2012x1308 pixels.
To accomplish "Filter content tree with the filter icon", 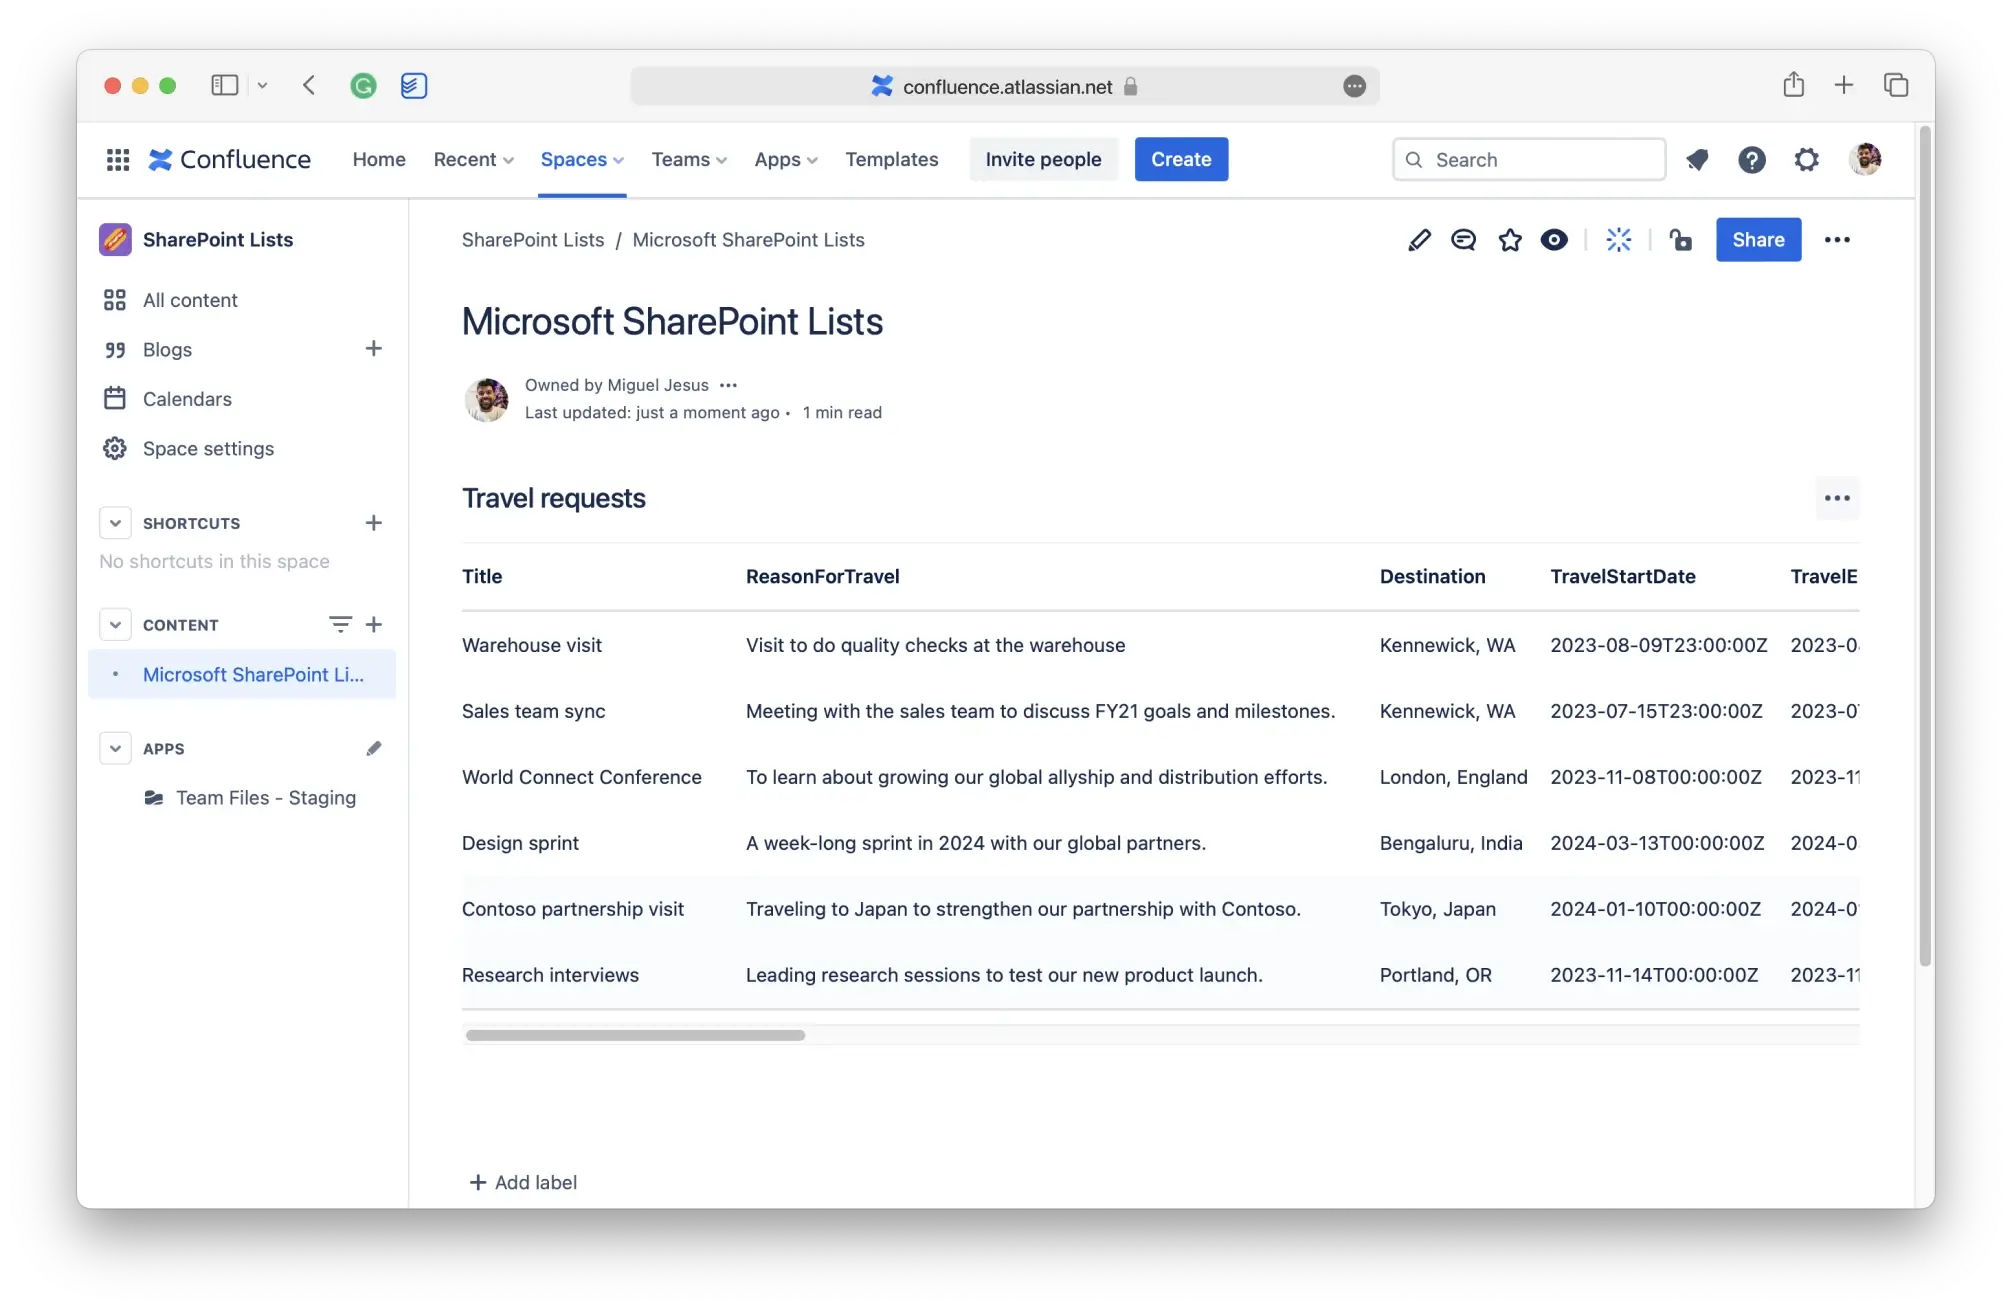I will point(340,625).
